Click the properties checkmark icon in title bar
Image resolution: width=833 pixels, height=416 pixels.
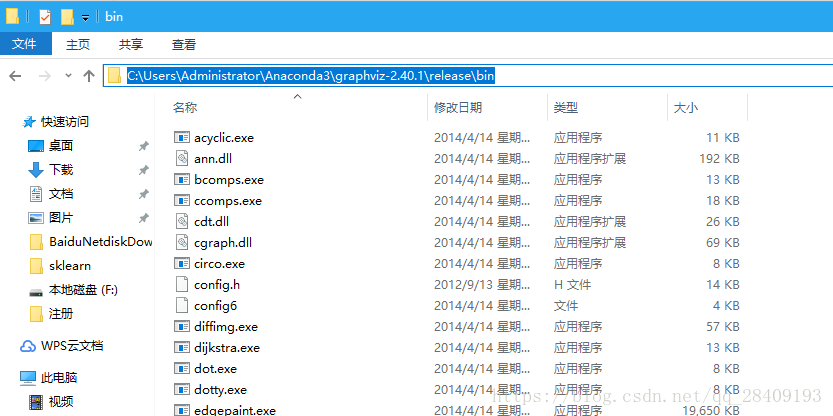(45, 17)
